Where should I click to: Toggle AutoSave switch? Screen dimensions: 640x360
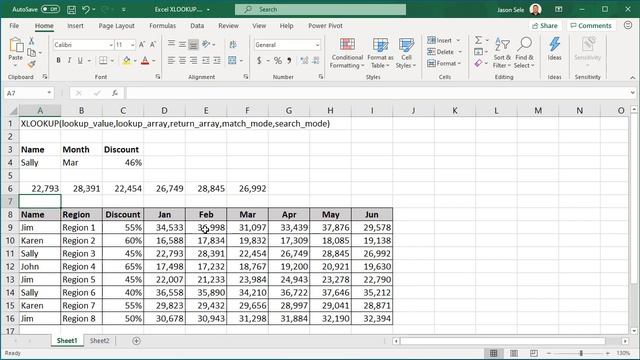[x=50, y=9]
